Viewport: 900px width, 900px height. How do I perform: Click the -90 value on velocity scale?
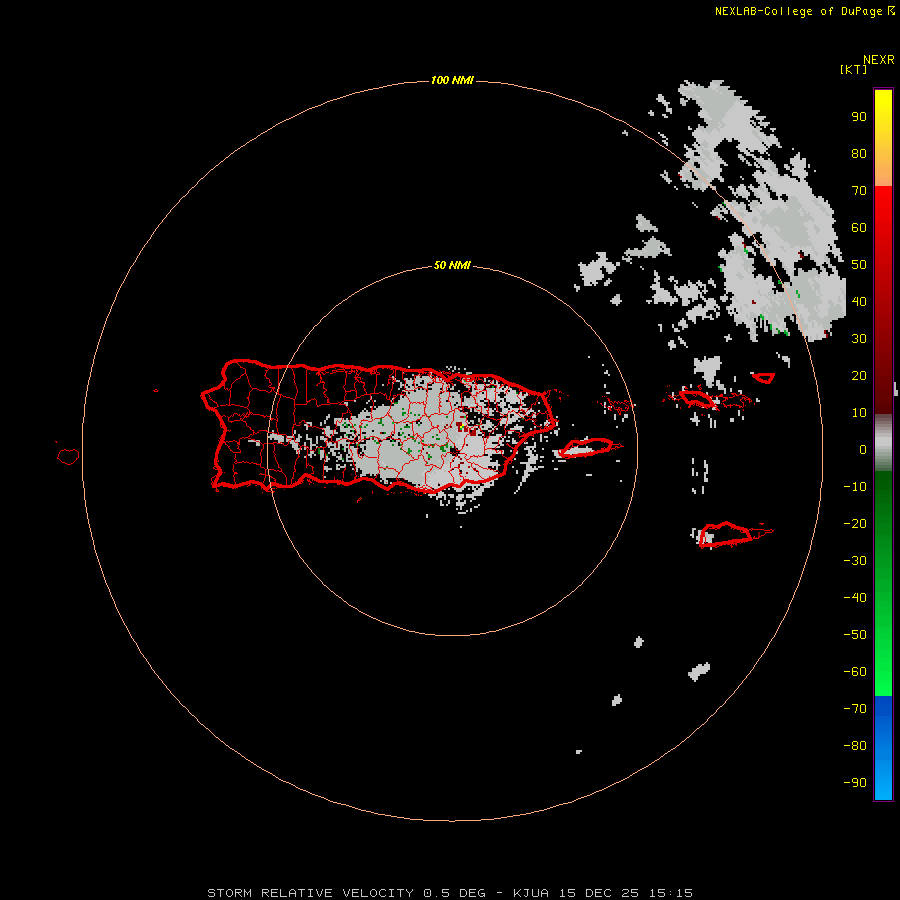[x=855, y=782]
